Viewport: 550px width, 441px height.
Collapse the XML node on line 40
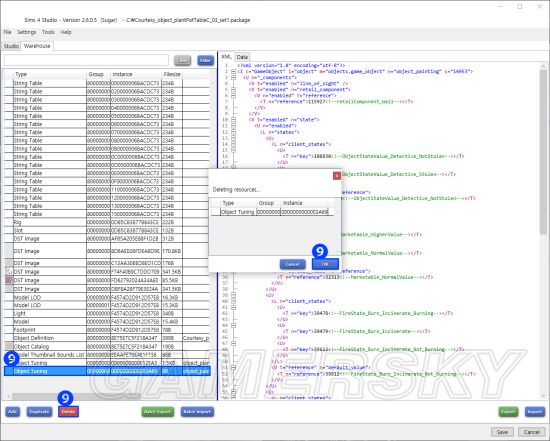pos(234,301)
